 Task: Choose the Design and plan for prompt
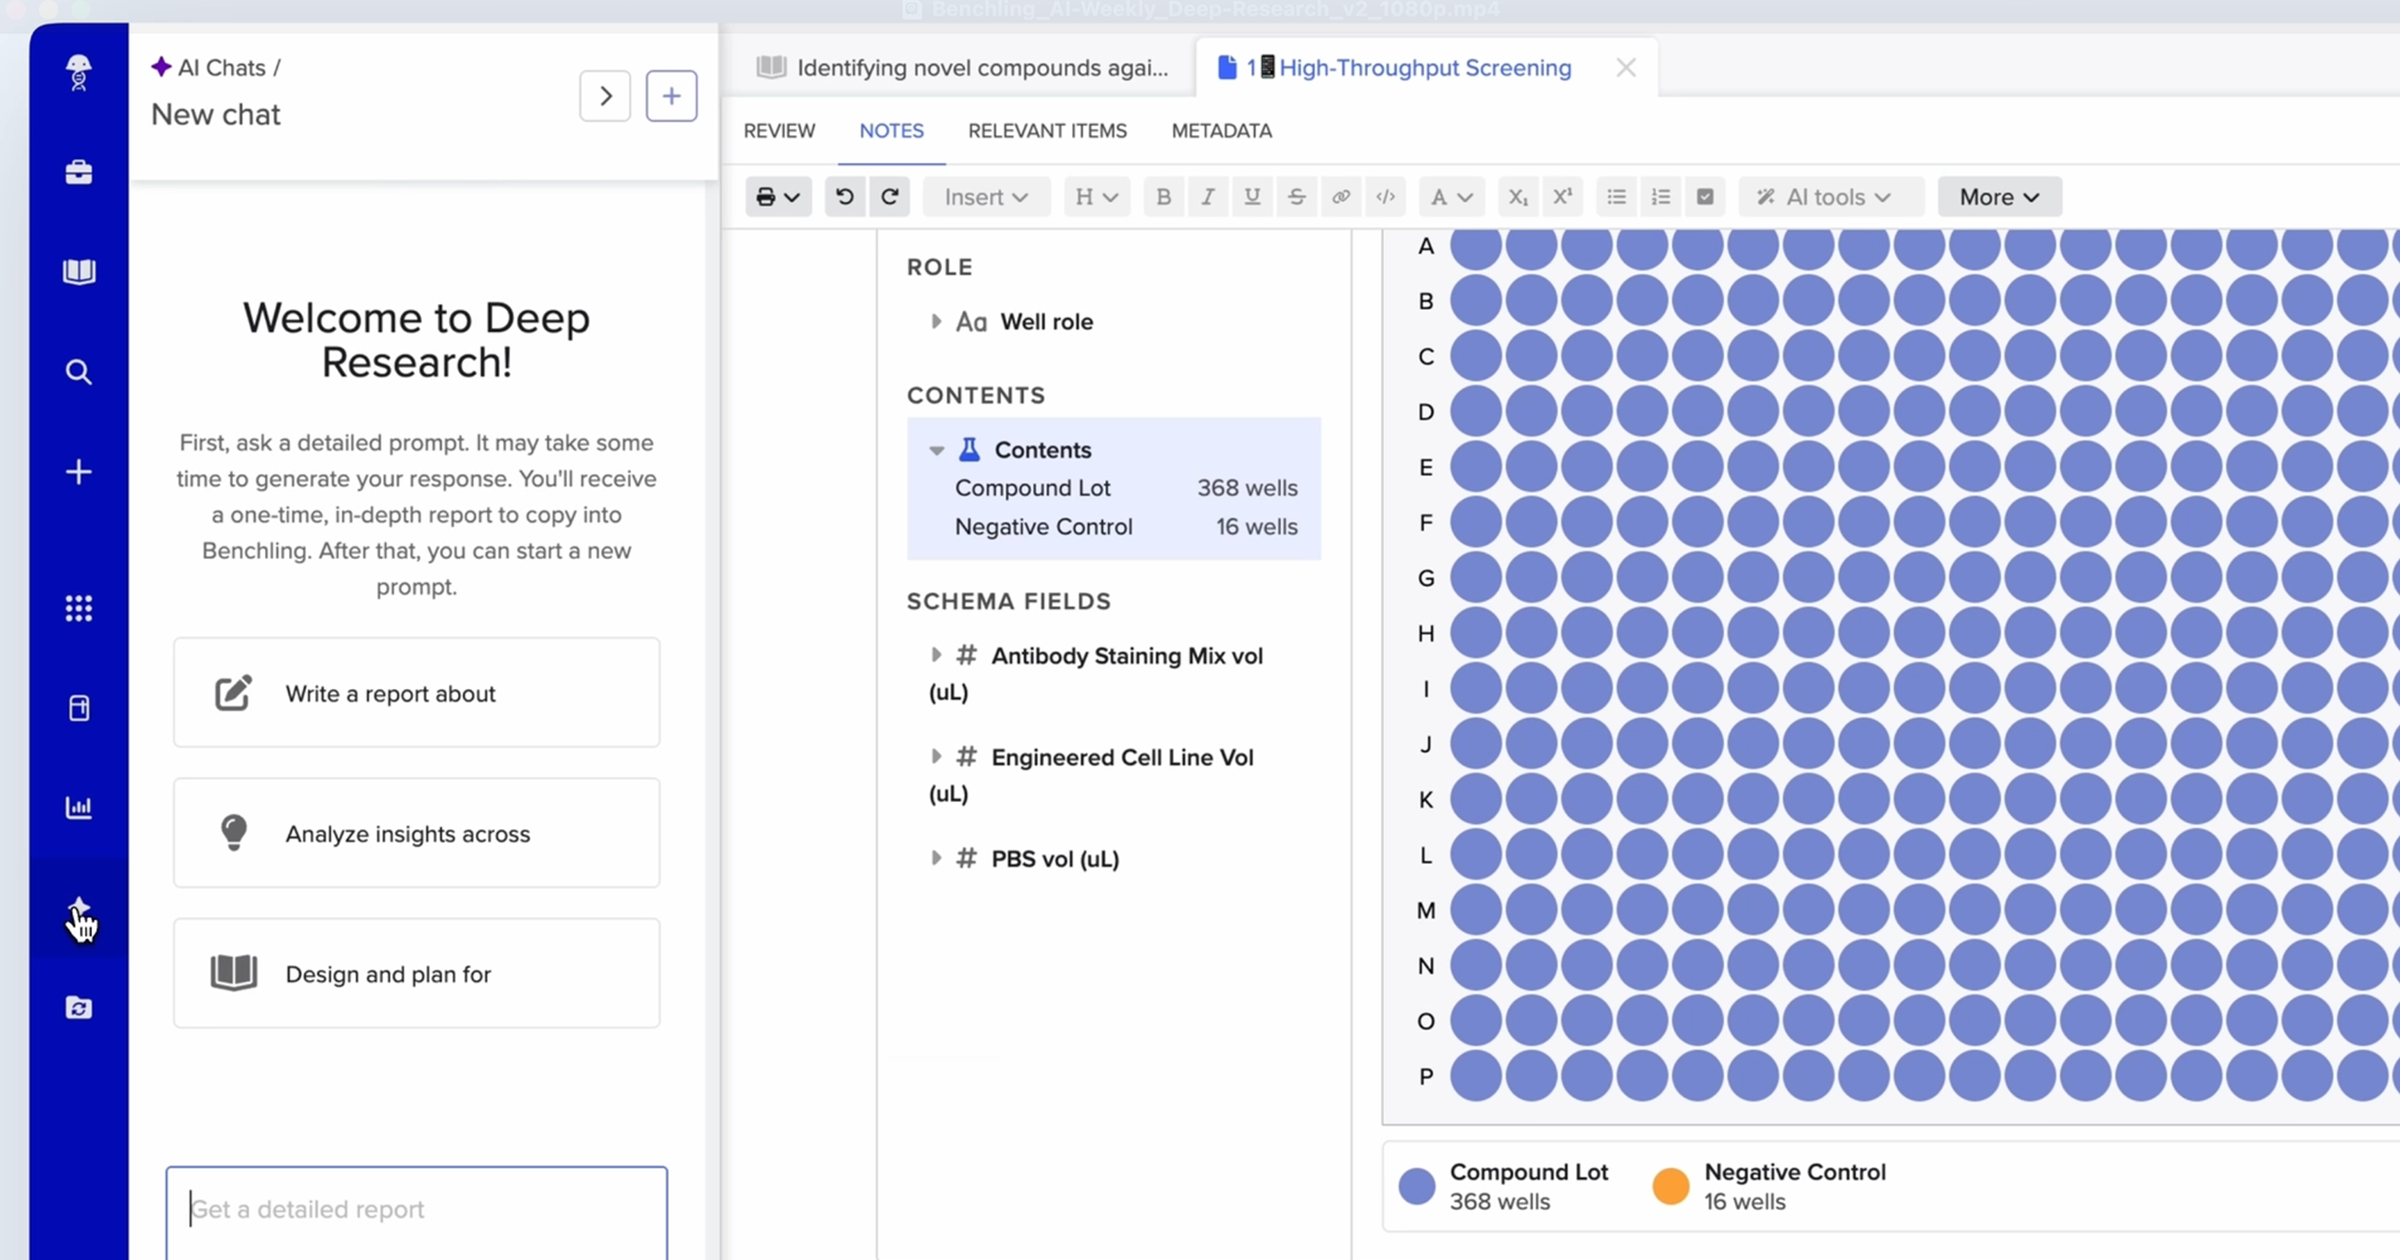pyautogui.click(x=416, y=973)
